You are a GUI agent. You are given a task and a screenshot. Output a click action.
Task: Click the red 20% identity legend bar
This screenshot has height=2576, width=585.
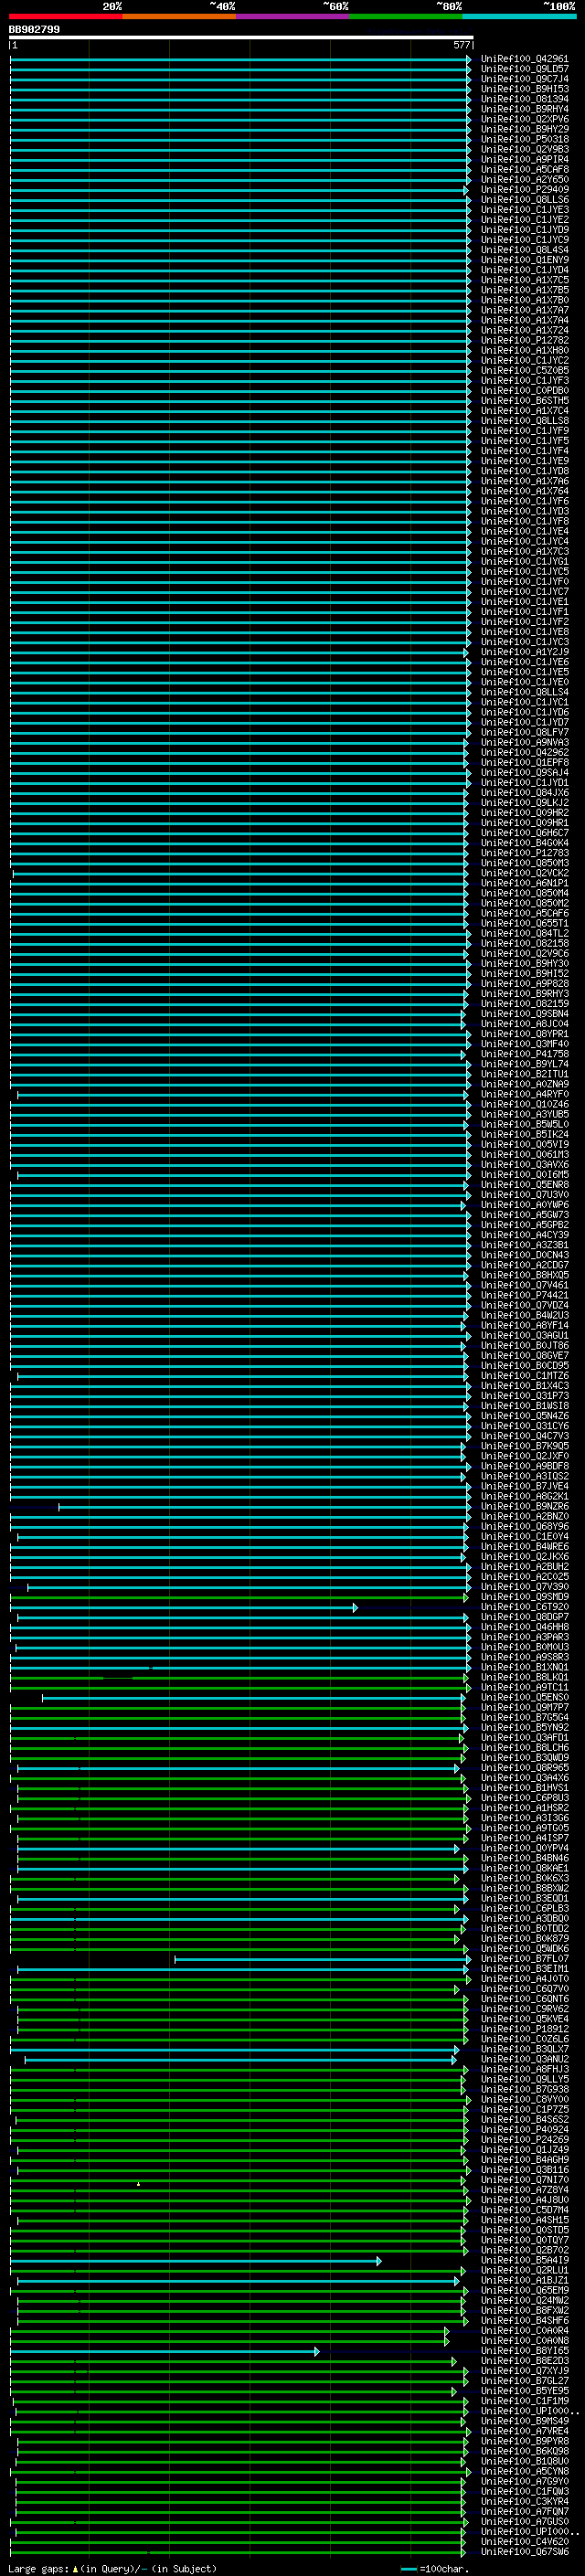[x=66, y=16]
